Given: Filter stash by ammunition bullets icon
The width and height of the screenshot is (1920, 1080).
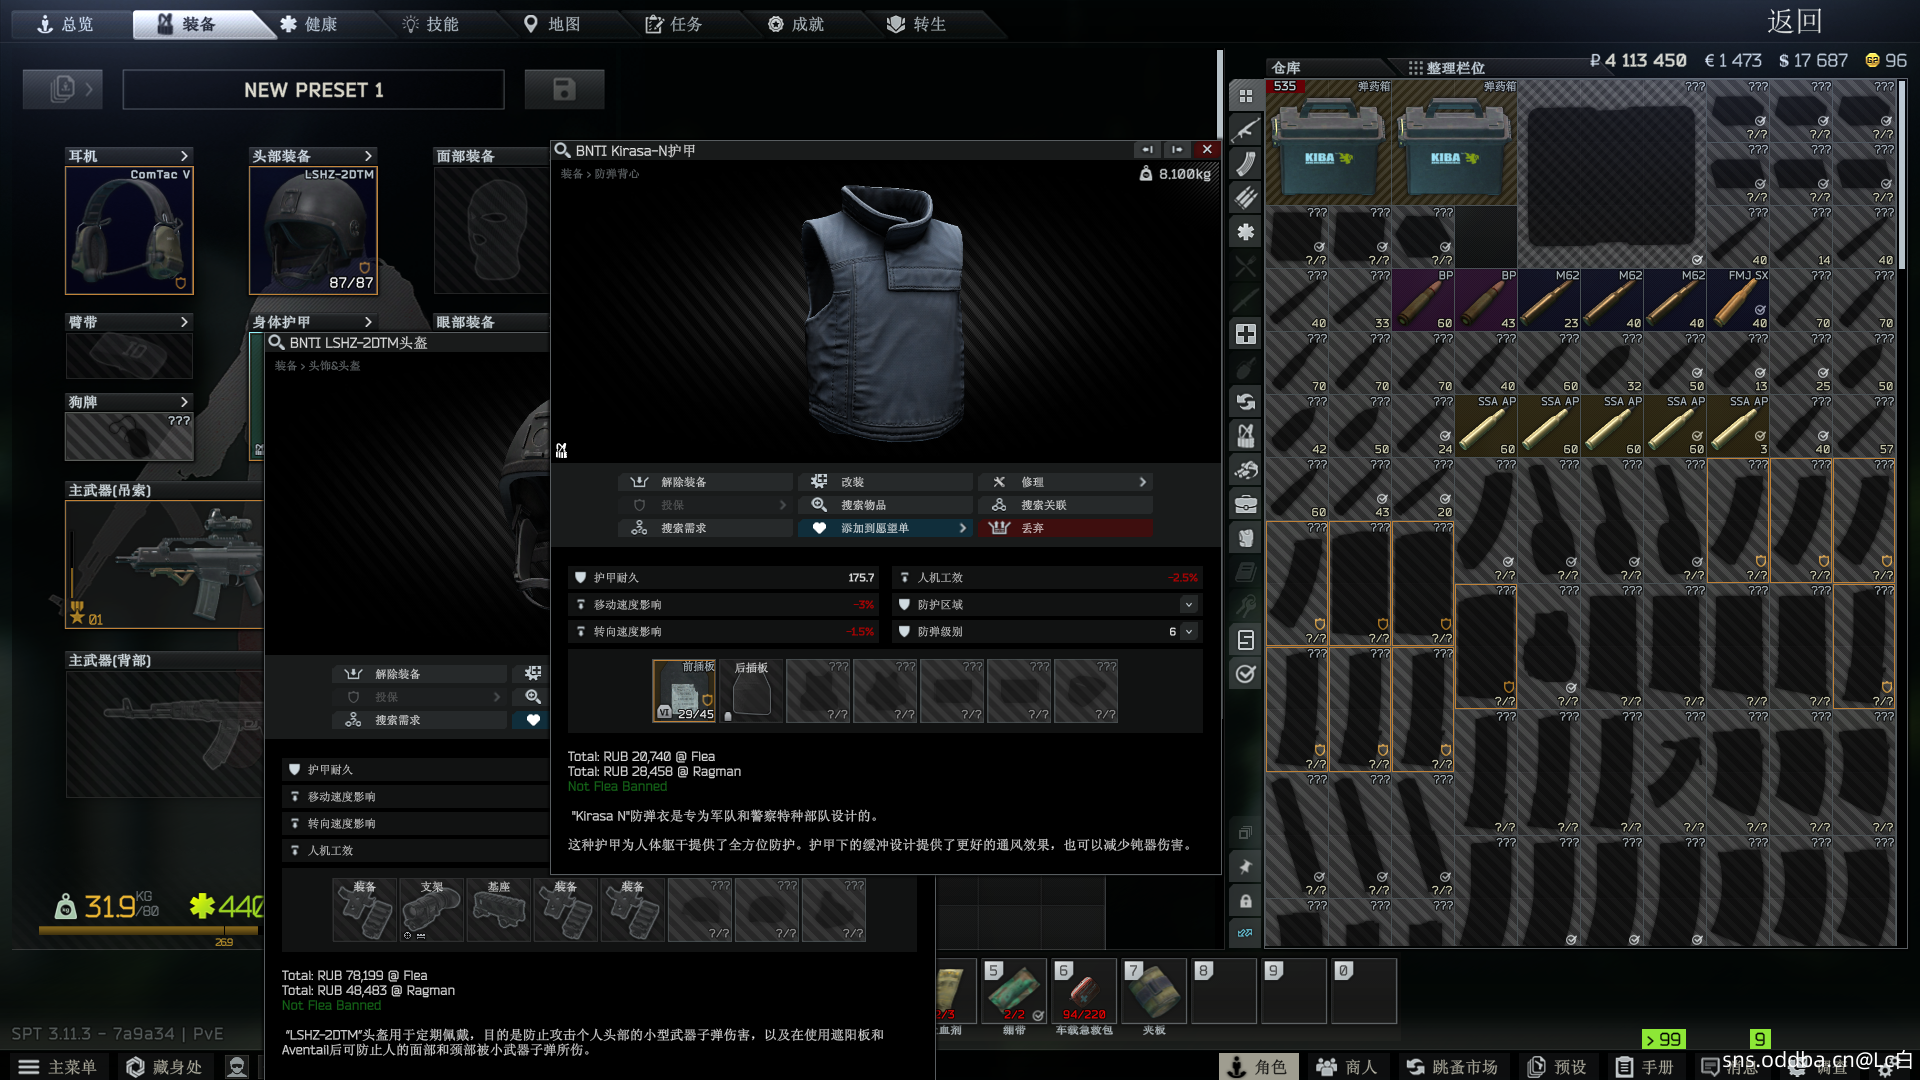Looking at the screenshot, I should (x=1245, y=198).
